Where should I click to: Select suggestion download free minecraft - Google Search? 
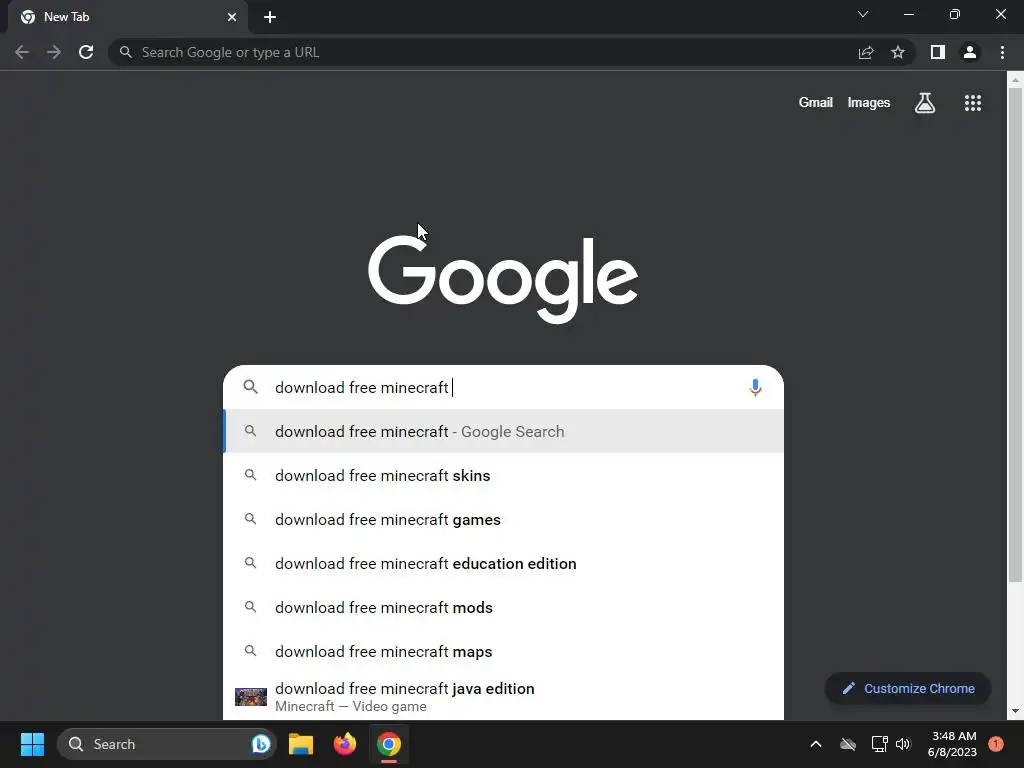click(504, 431)
